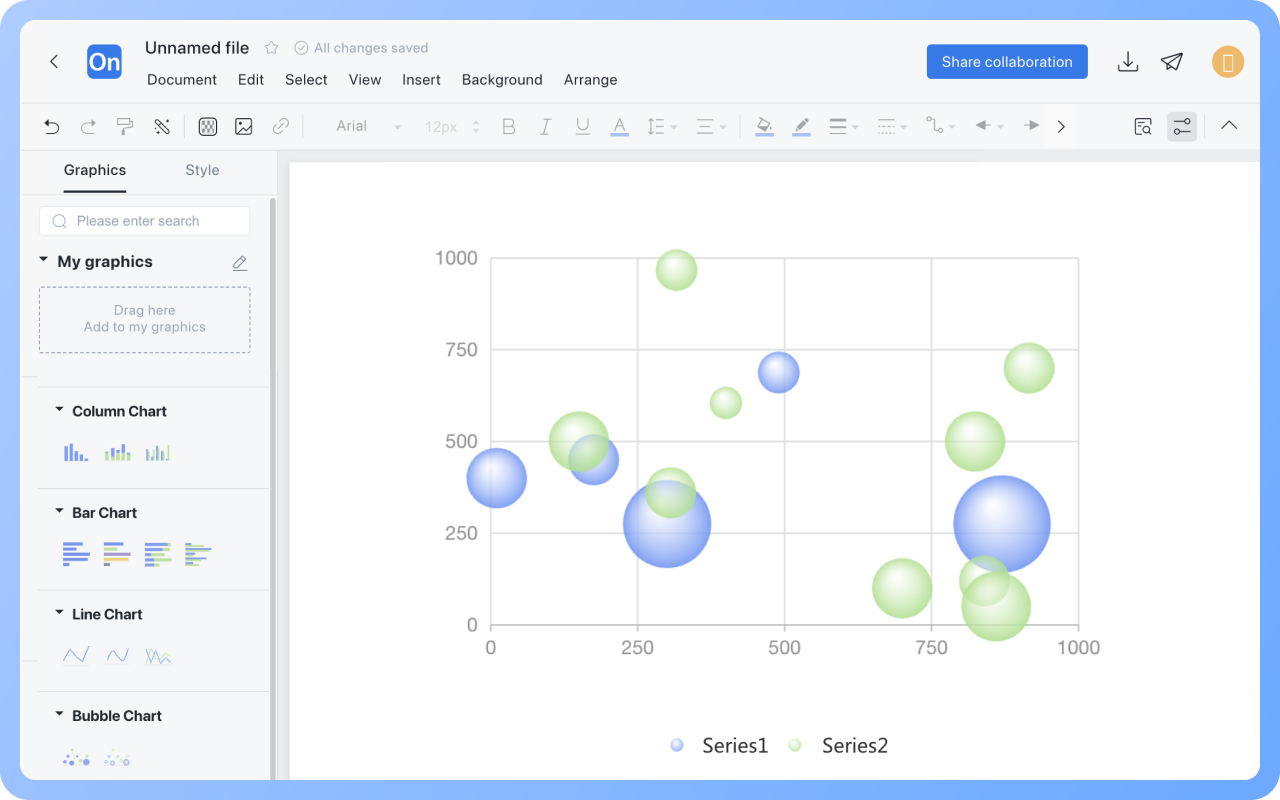Open the Select menu
Screen dimensions: 1280x800
(306, 80)
